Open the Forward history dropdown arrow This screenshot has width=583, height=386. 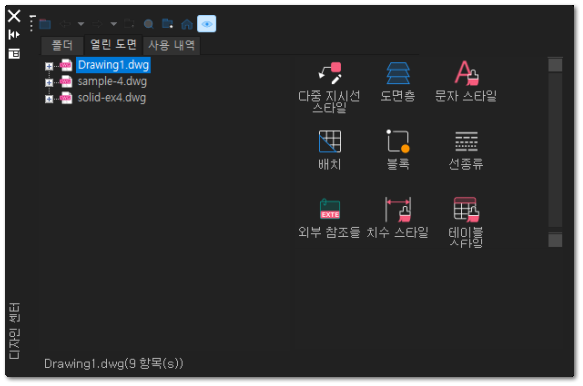113,24
